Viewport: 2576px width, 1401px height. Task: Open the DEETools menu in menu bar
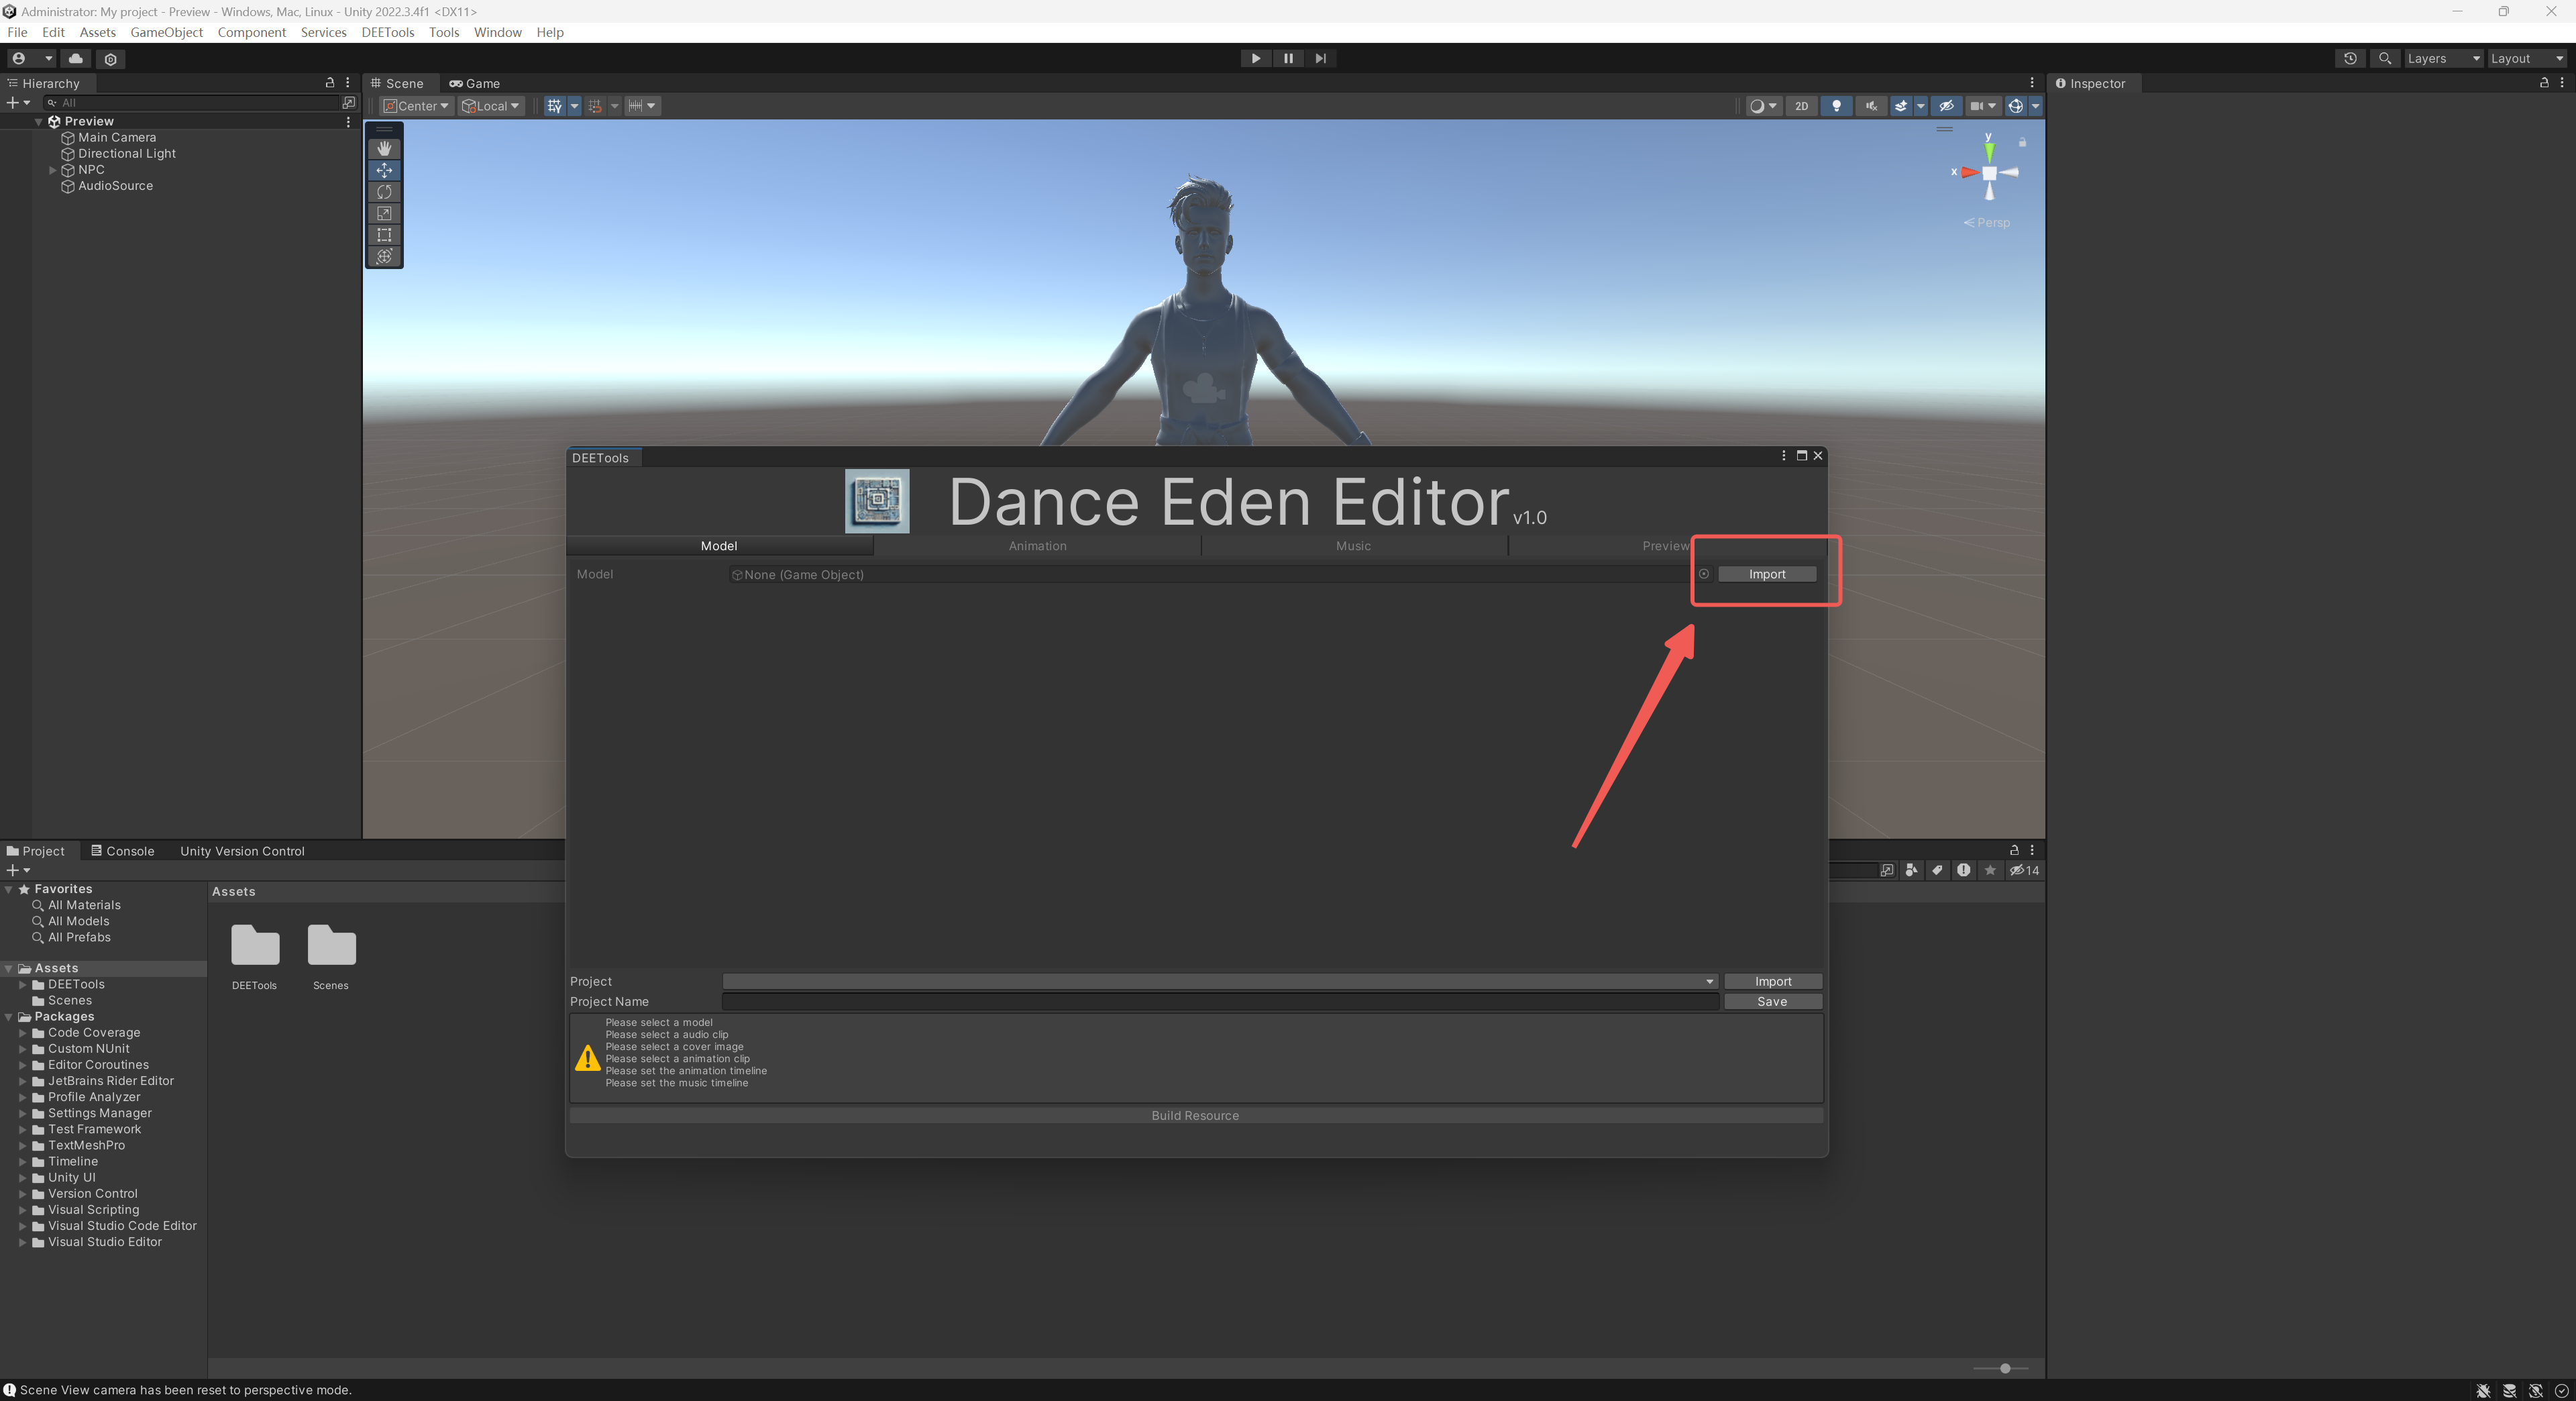[x=388, y=32]
